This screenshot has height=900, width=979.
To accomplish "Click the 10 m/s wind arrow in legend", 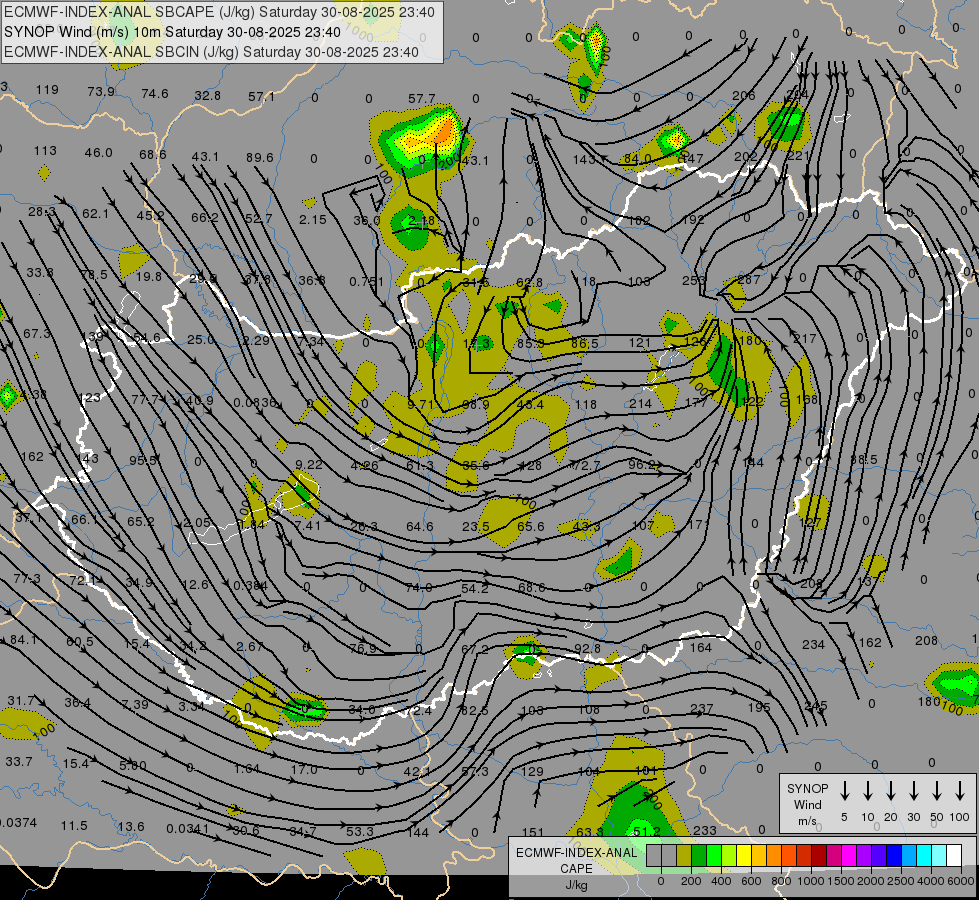I will point(868,791).
